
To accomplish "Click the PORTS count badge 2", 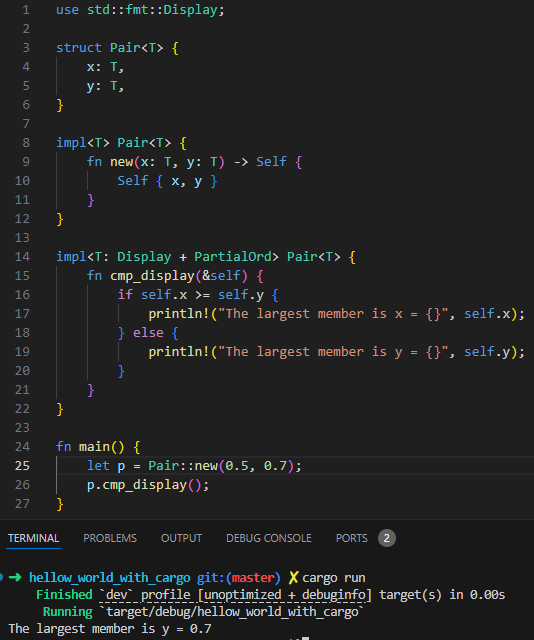I will 387,538.
